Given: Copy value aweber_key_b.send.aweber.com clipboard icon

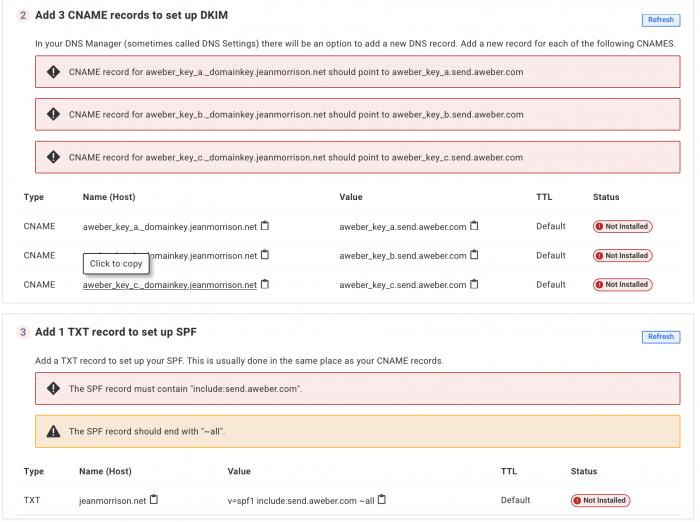Looking at the screenshot, I should [474, 255].
